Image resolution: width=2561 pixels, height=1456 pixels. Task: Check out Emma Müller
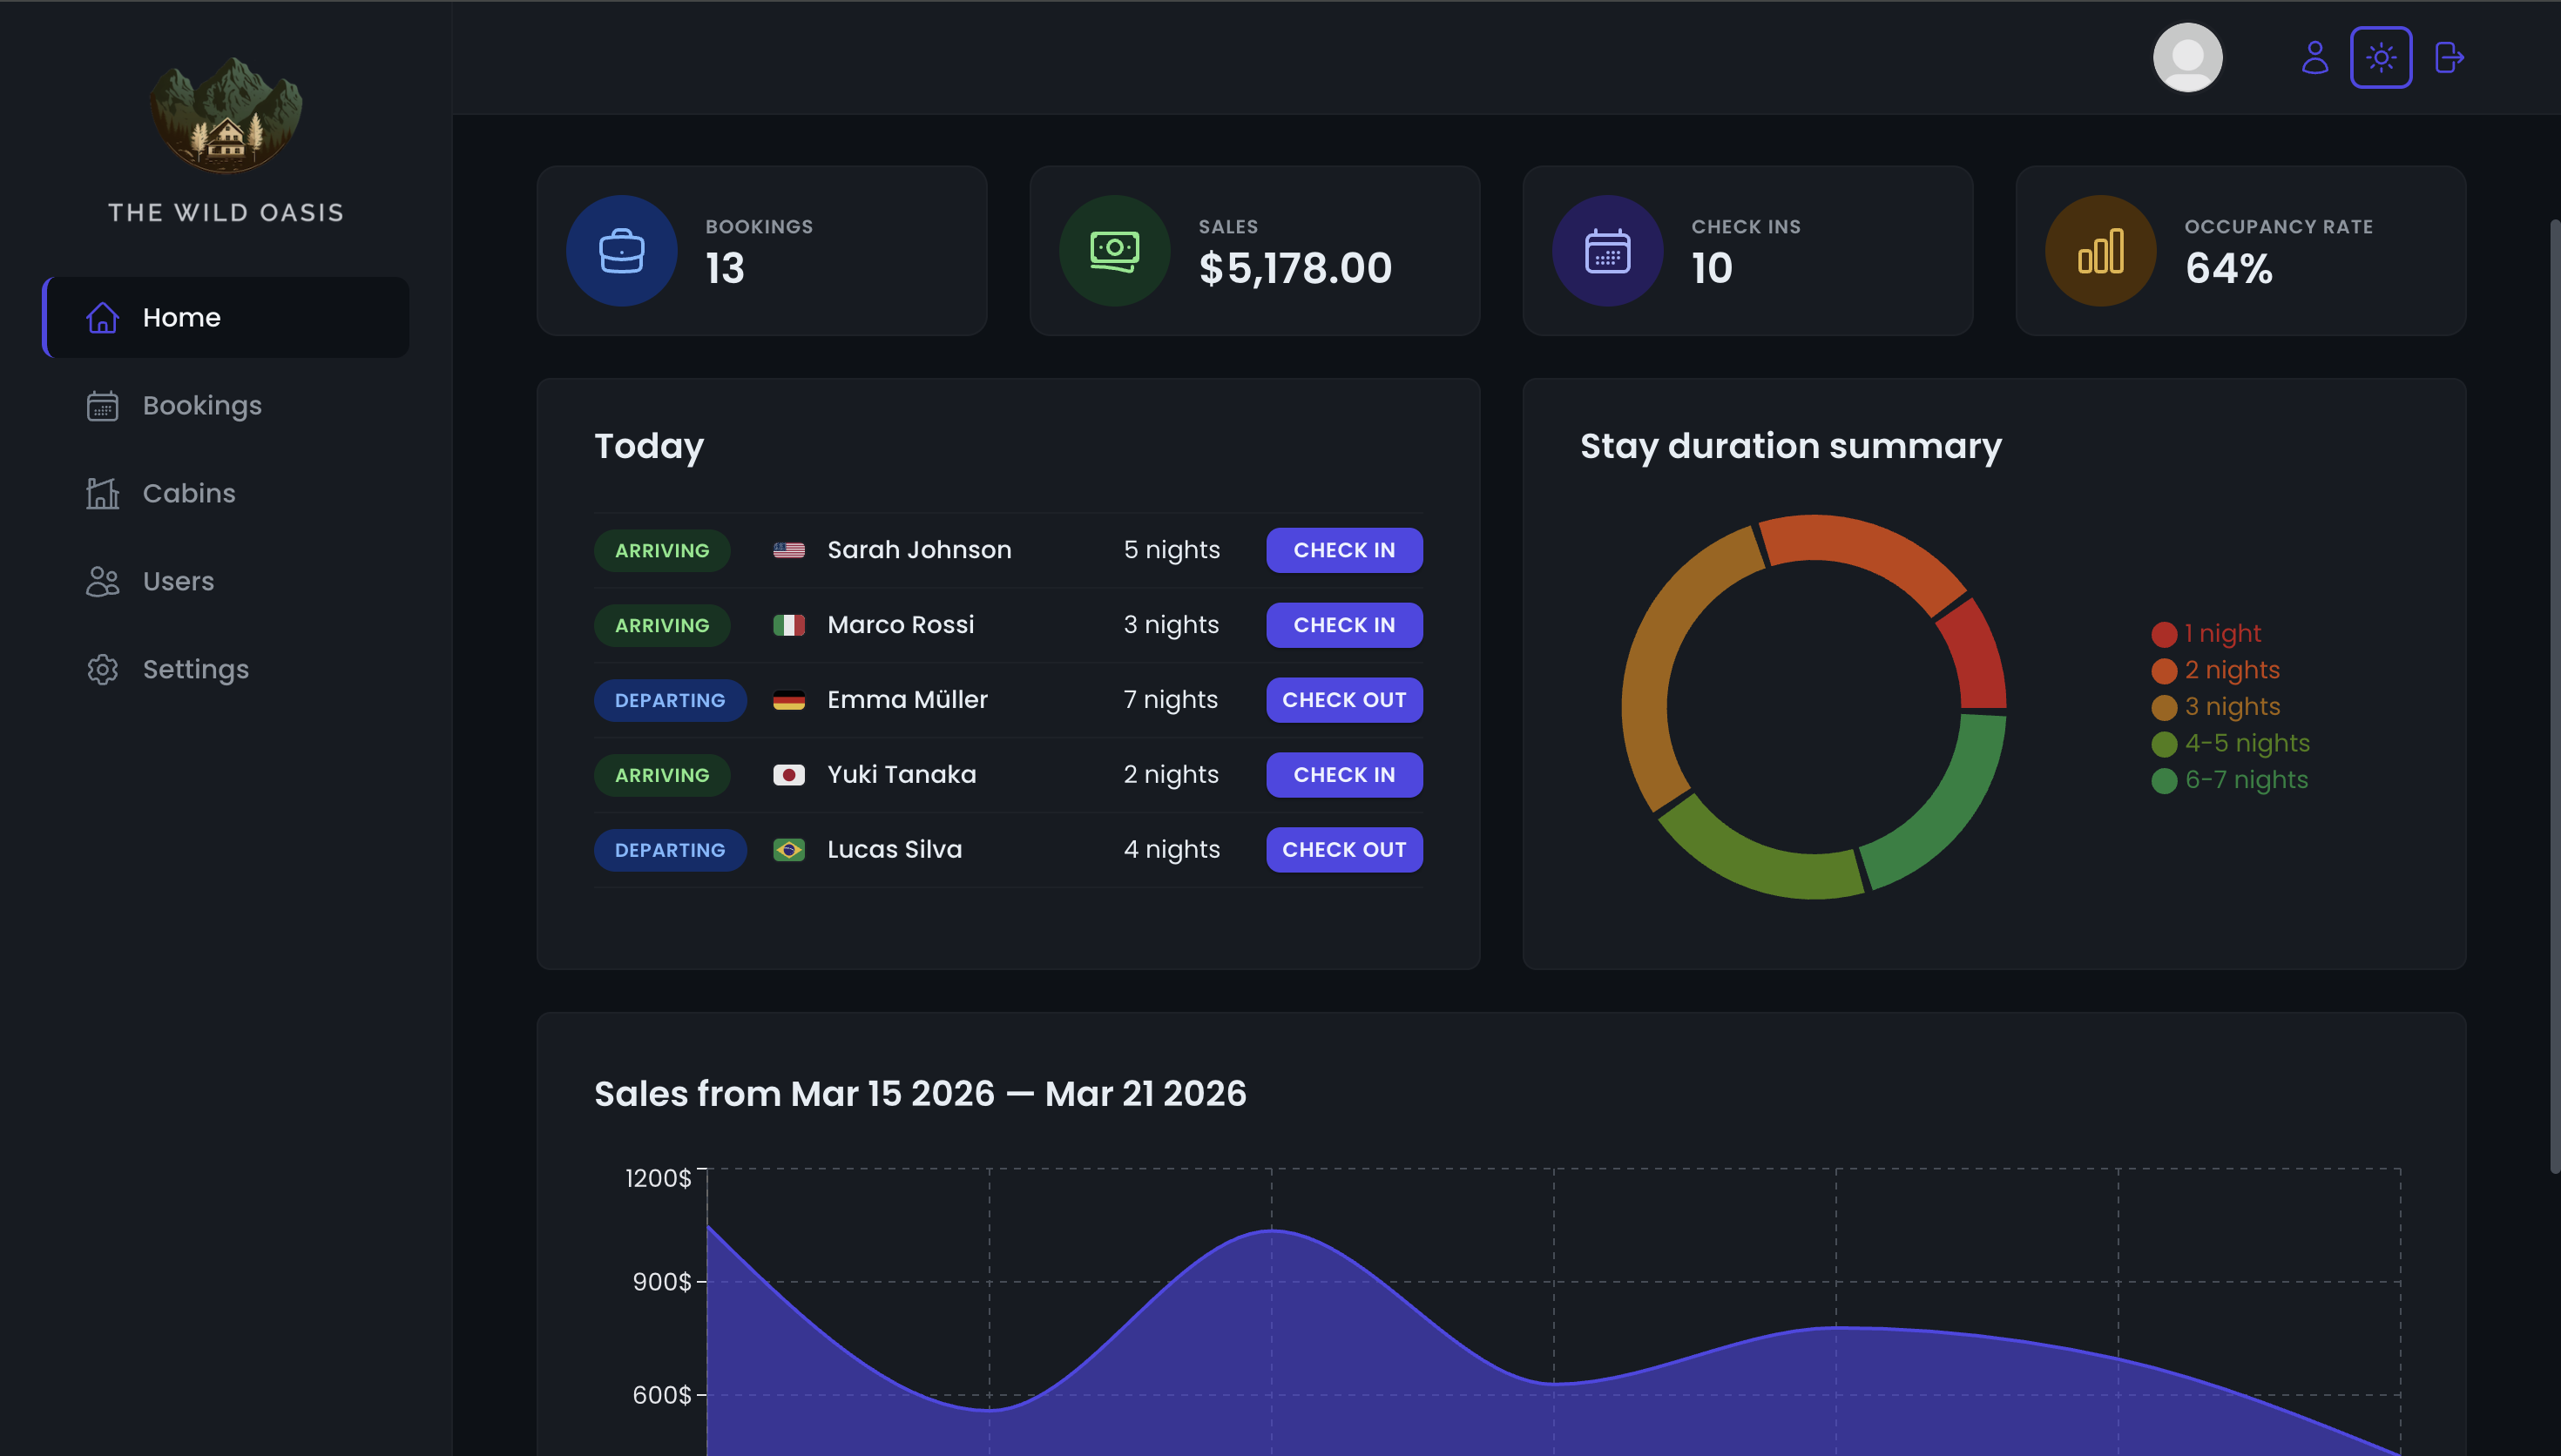(1343, 700)
